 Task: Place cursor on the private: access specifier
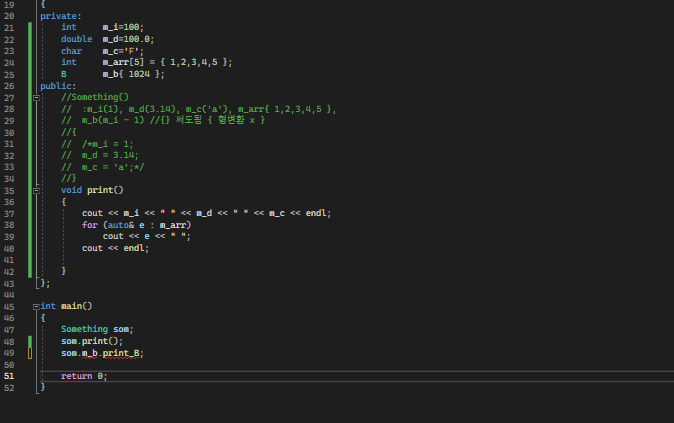[61, 16]
